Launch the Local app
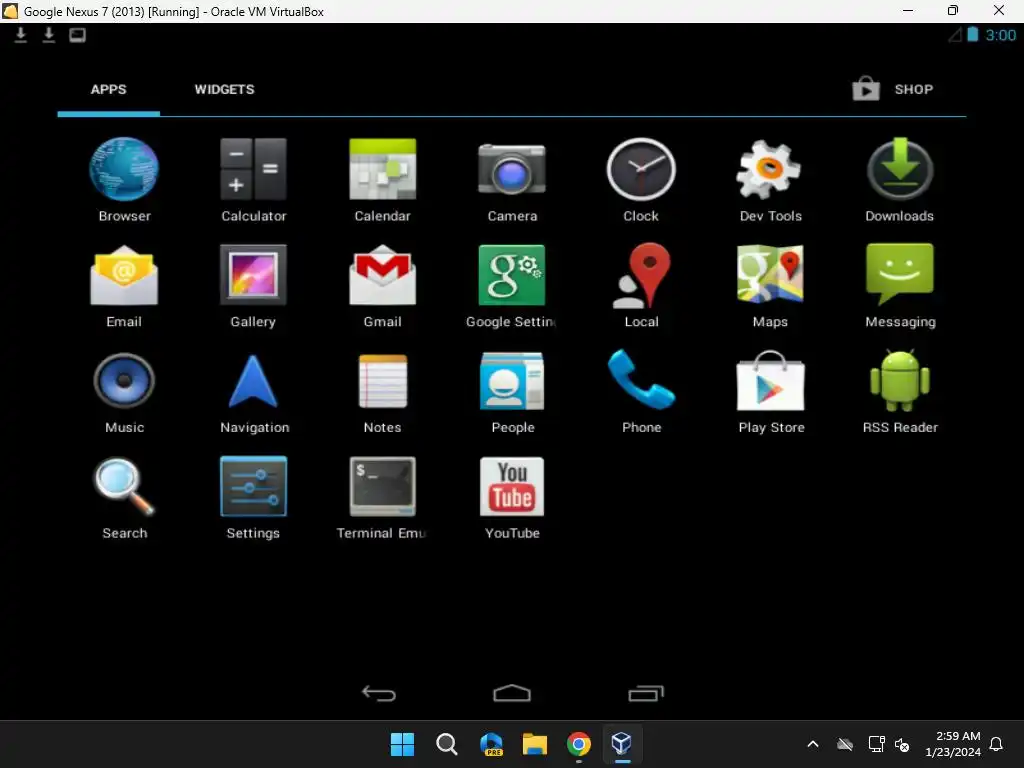This screenshot has width=1024, height=768. pos(641,286)
